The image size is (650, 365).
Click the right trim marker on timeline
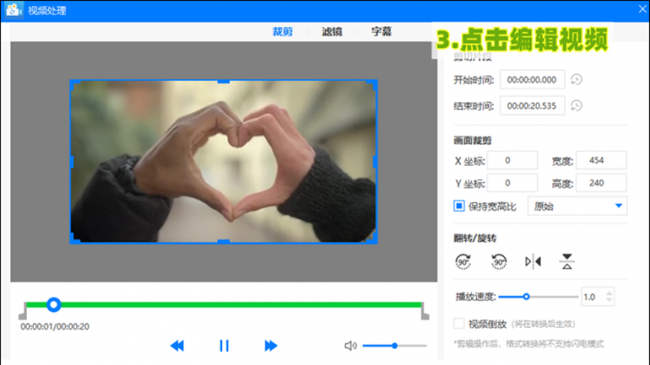[425, 312]
